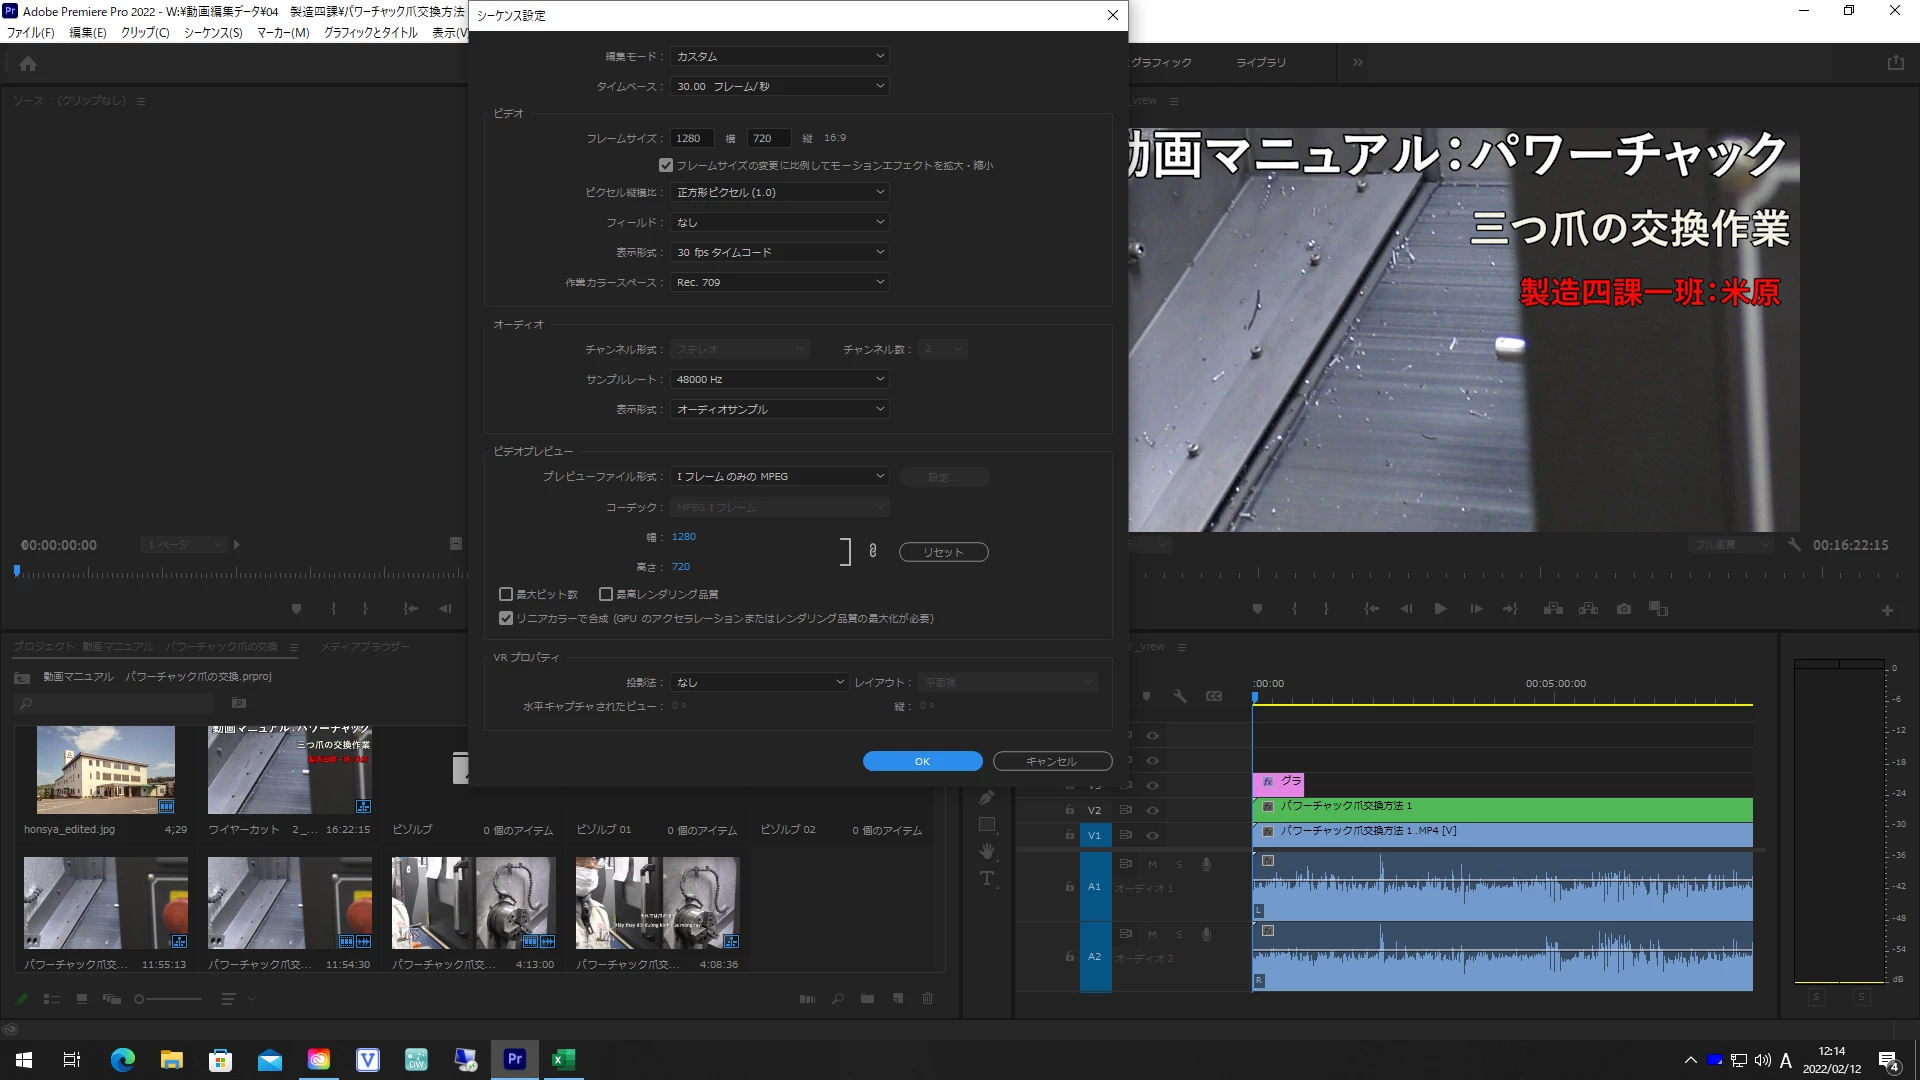The image size is (1920, 1080).
Task: Select the Type tool
Action: [x=987, y=878]
